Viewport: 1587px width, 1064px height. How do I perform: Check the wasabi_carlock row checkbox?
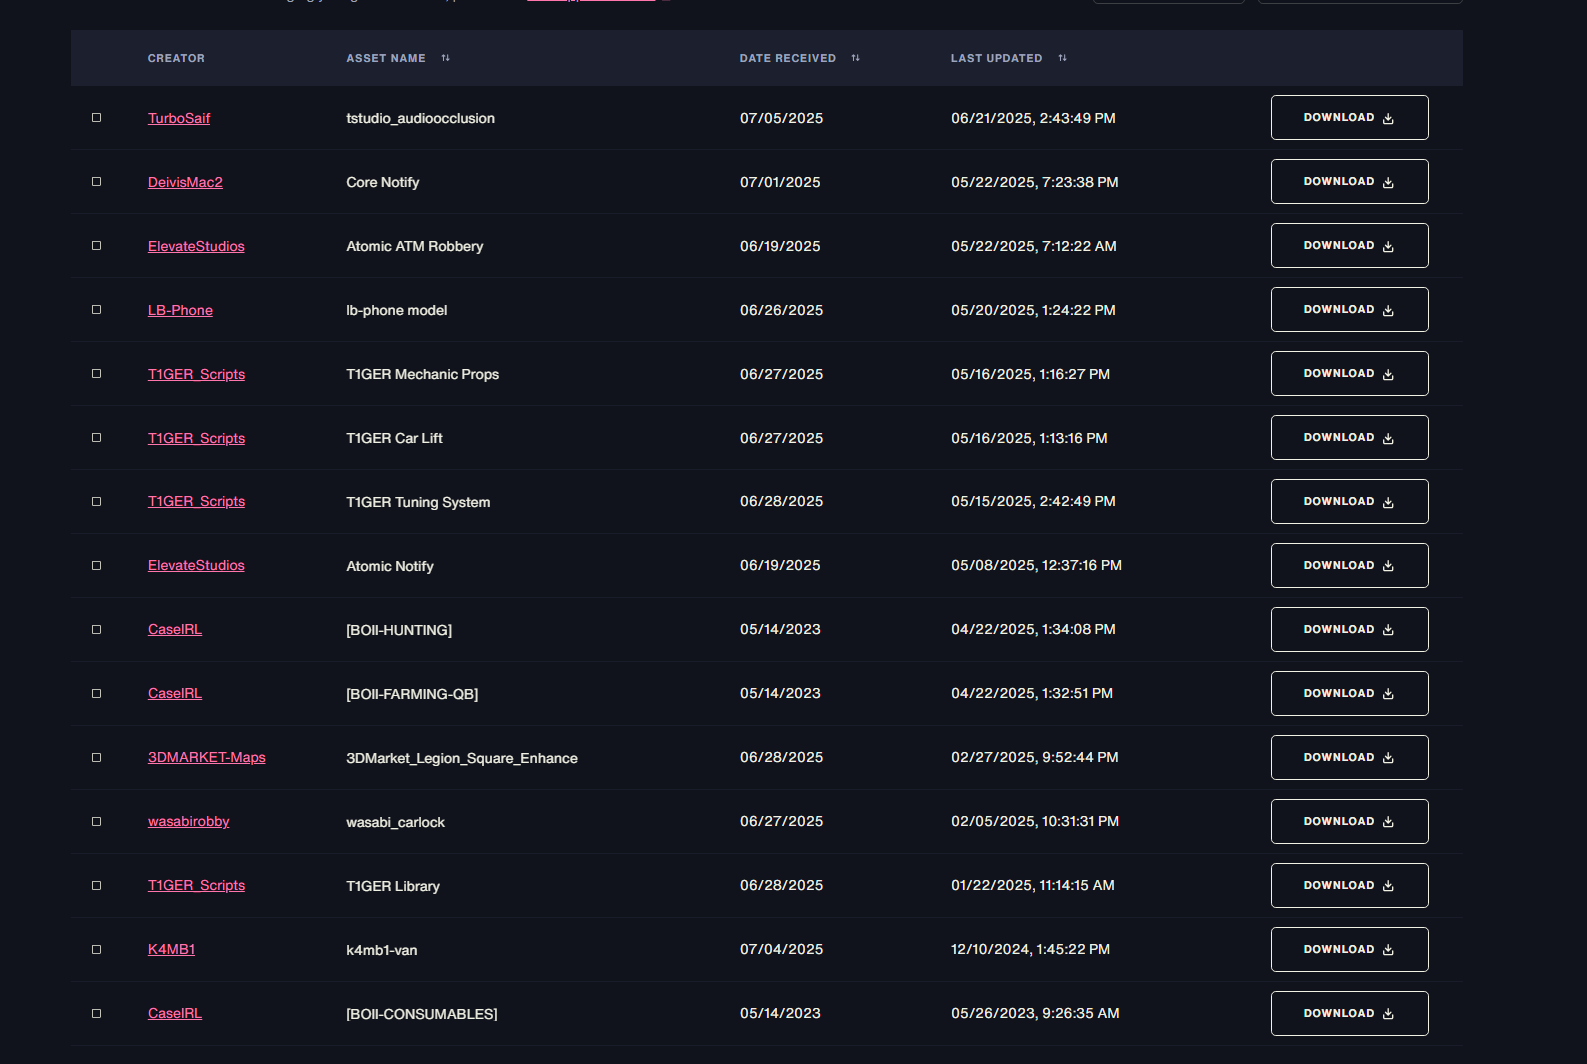point(97,822)
